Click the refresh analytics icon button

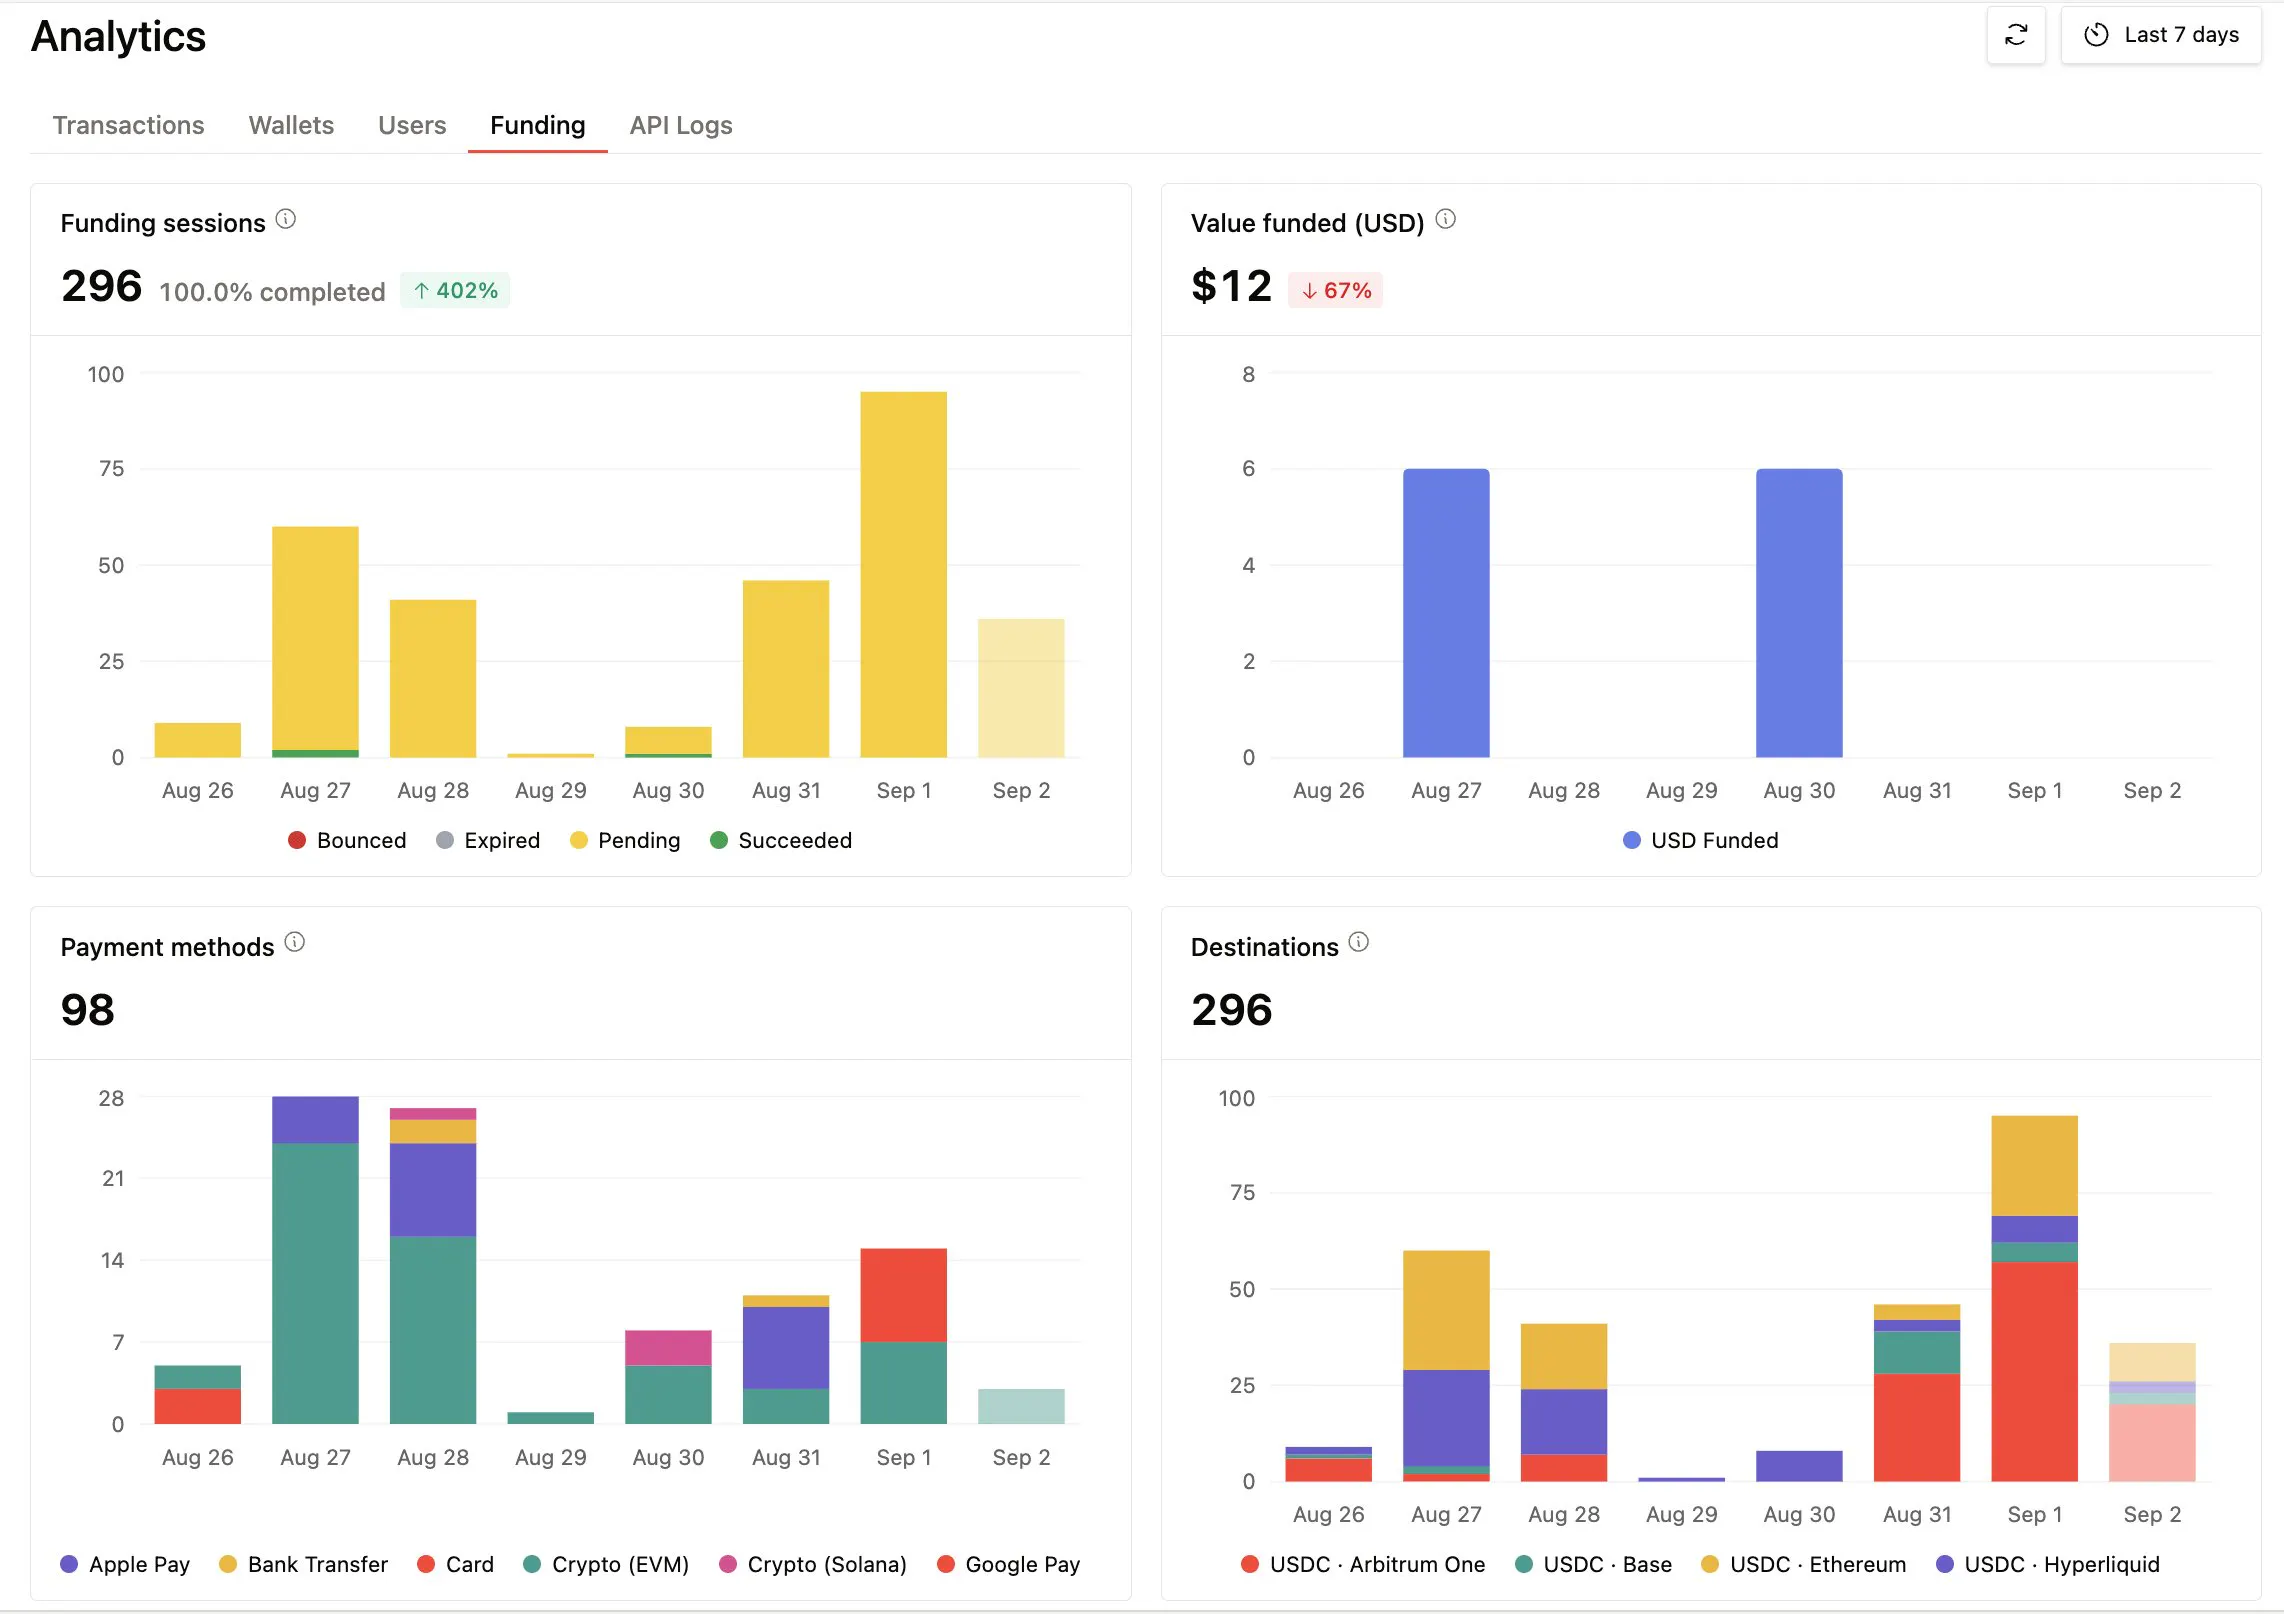[2015, 35]
